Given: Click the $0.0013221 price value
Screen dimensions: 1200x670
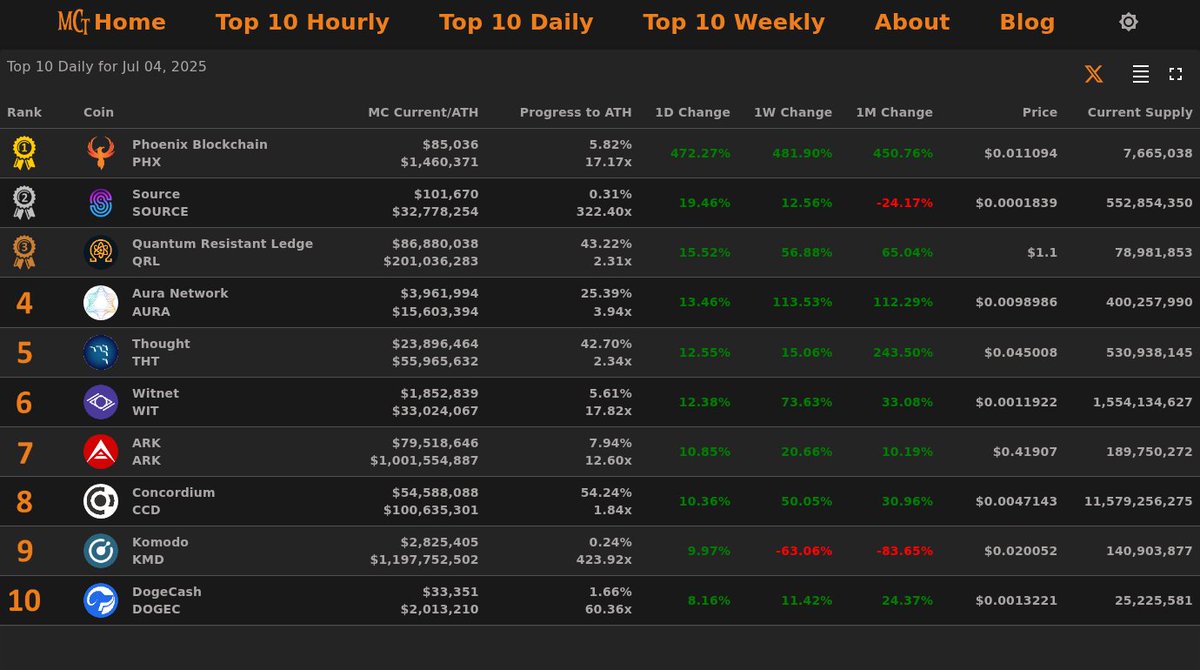Looking at the screenshot, I should pyautogui.click(x=1016, y=600).
